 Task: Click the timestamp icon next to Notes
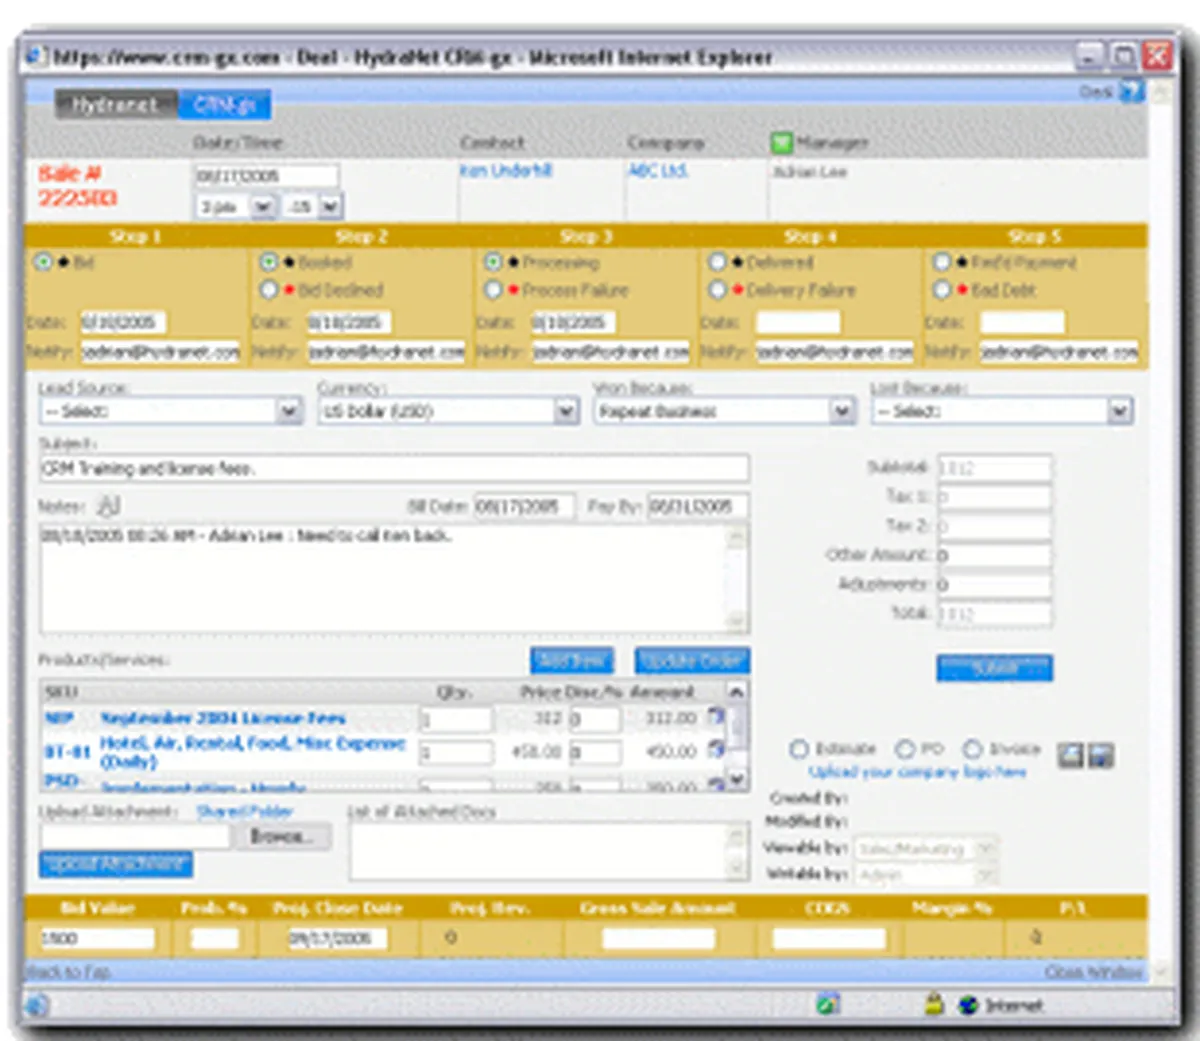[x=109, y=505]
